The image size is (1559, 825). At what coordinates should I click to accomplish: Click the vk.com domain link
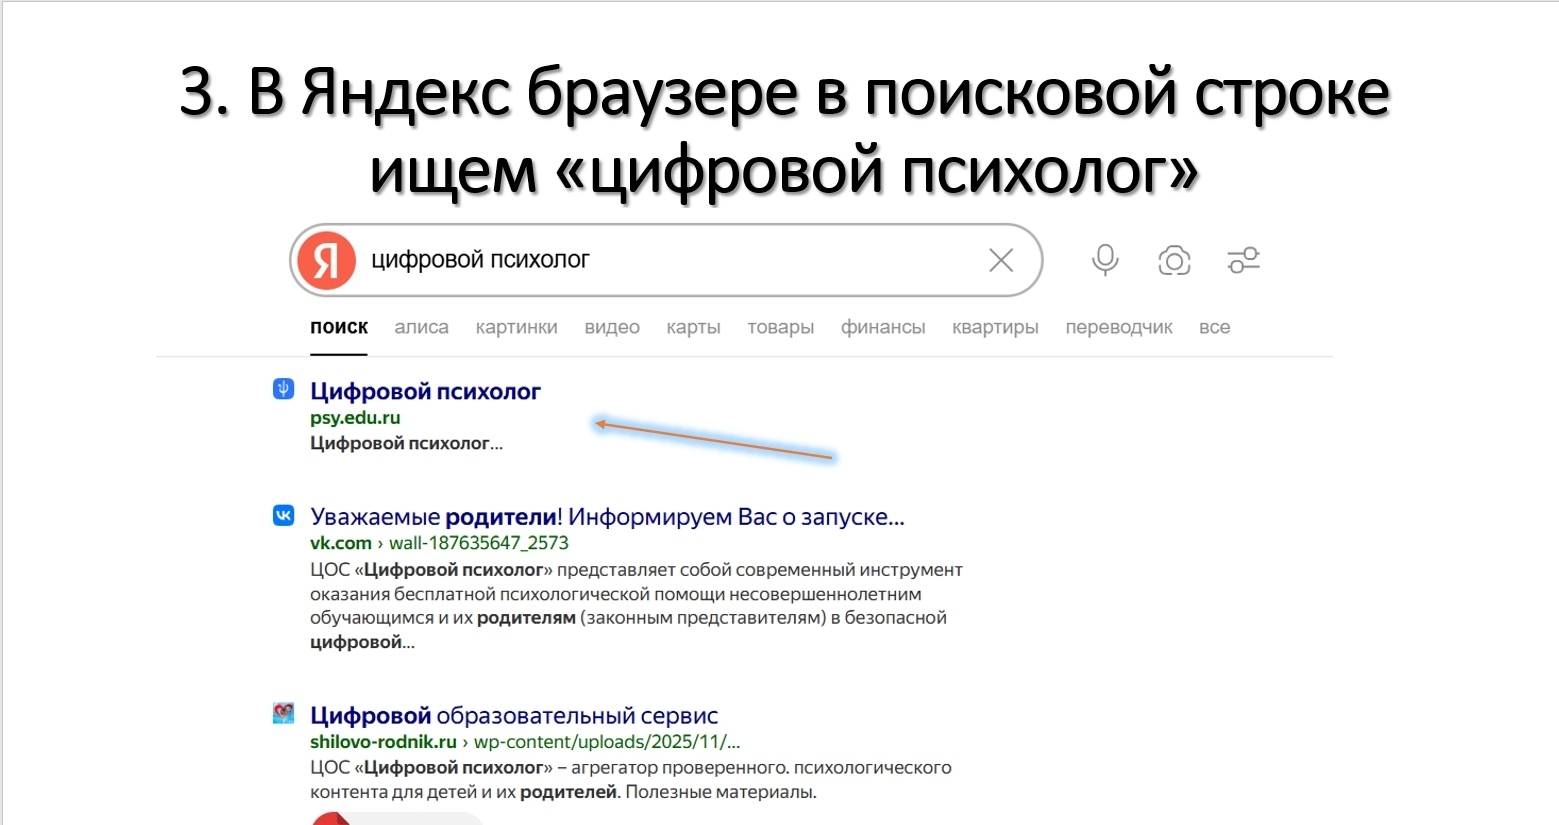pos(340,543)
